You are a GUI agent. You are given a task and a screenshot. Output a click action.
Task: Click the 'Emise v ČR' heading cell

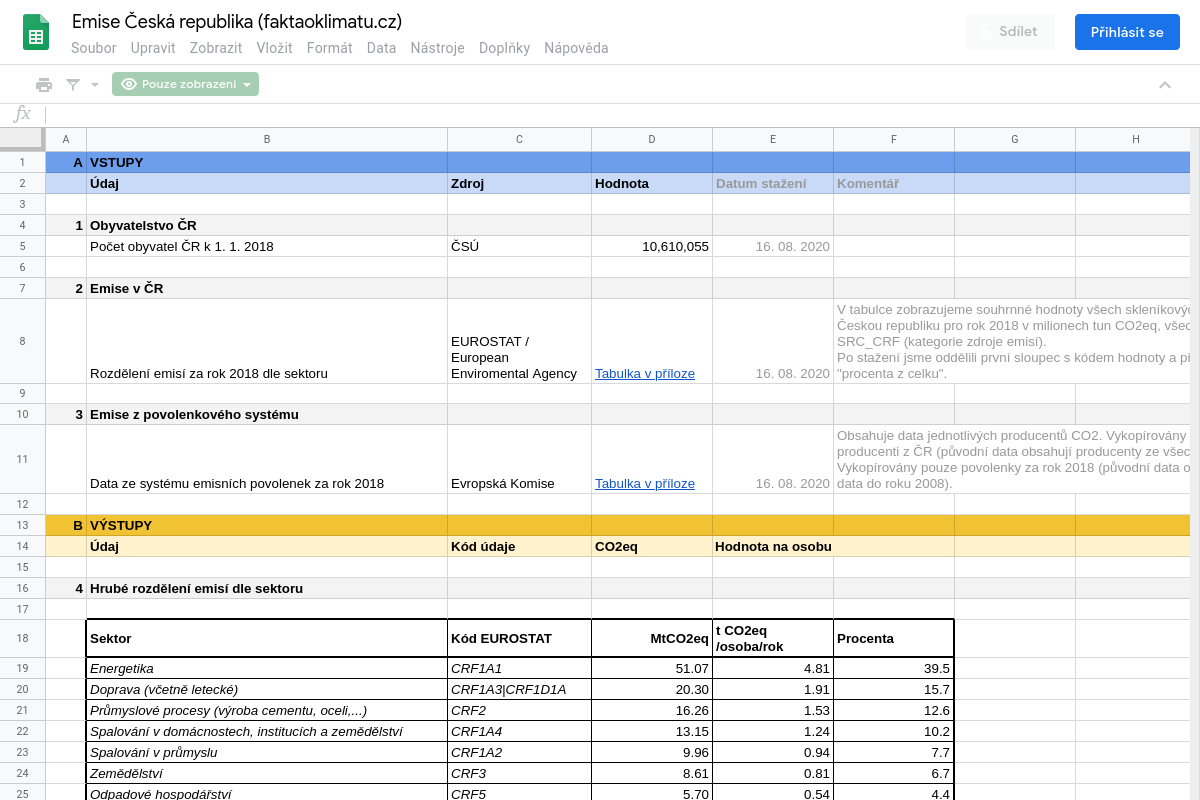pos(267,288)
